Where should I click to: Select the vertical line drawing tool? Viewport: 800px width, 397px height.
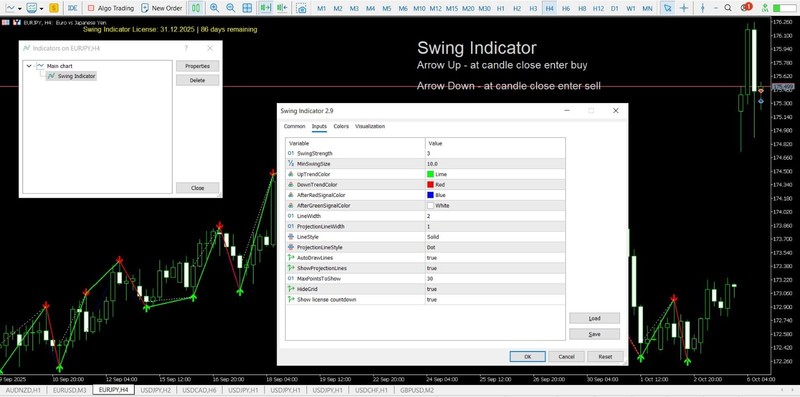(704, 8)
